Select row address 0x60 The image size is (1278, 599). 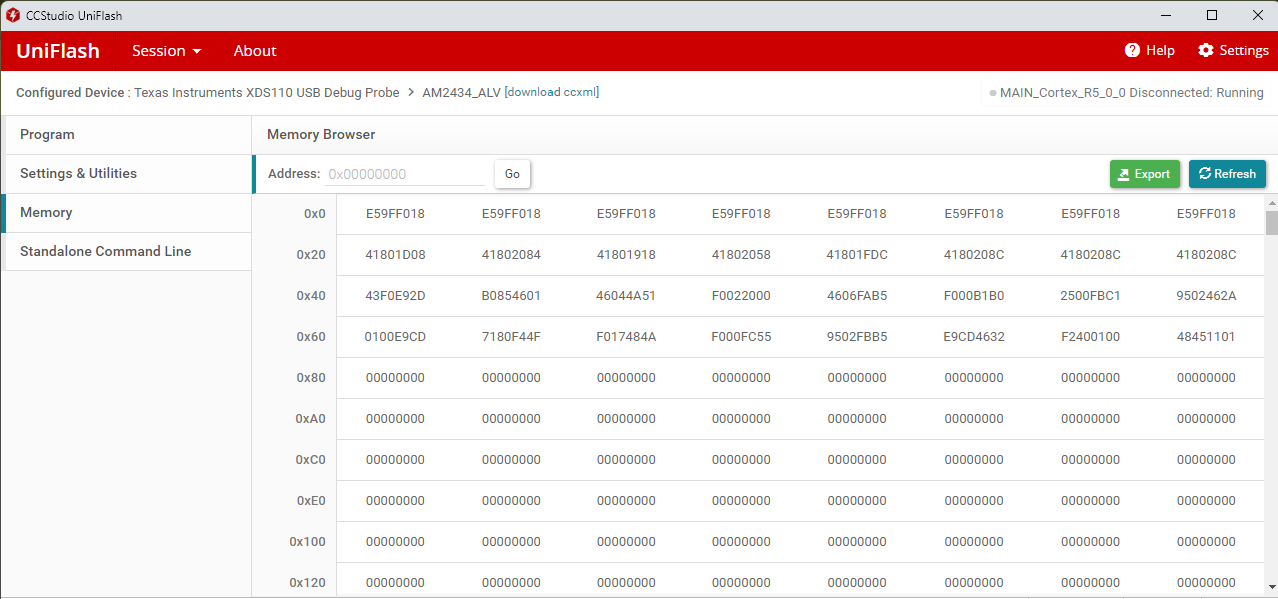pos(311,337)
